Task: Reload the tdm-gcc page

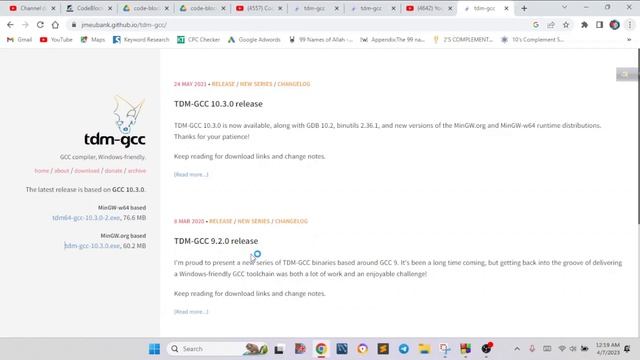Action: click(x=40, y=25)
